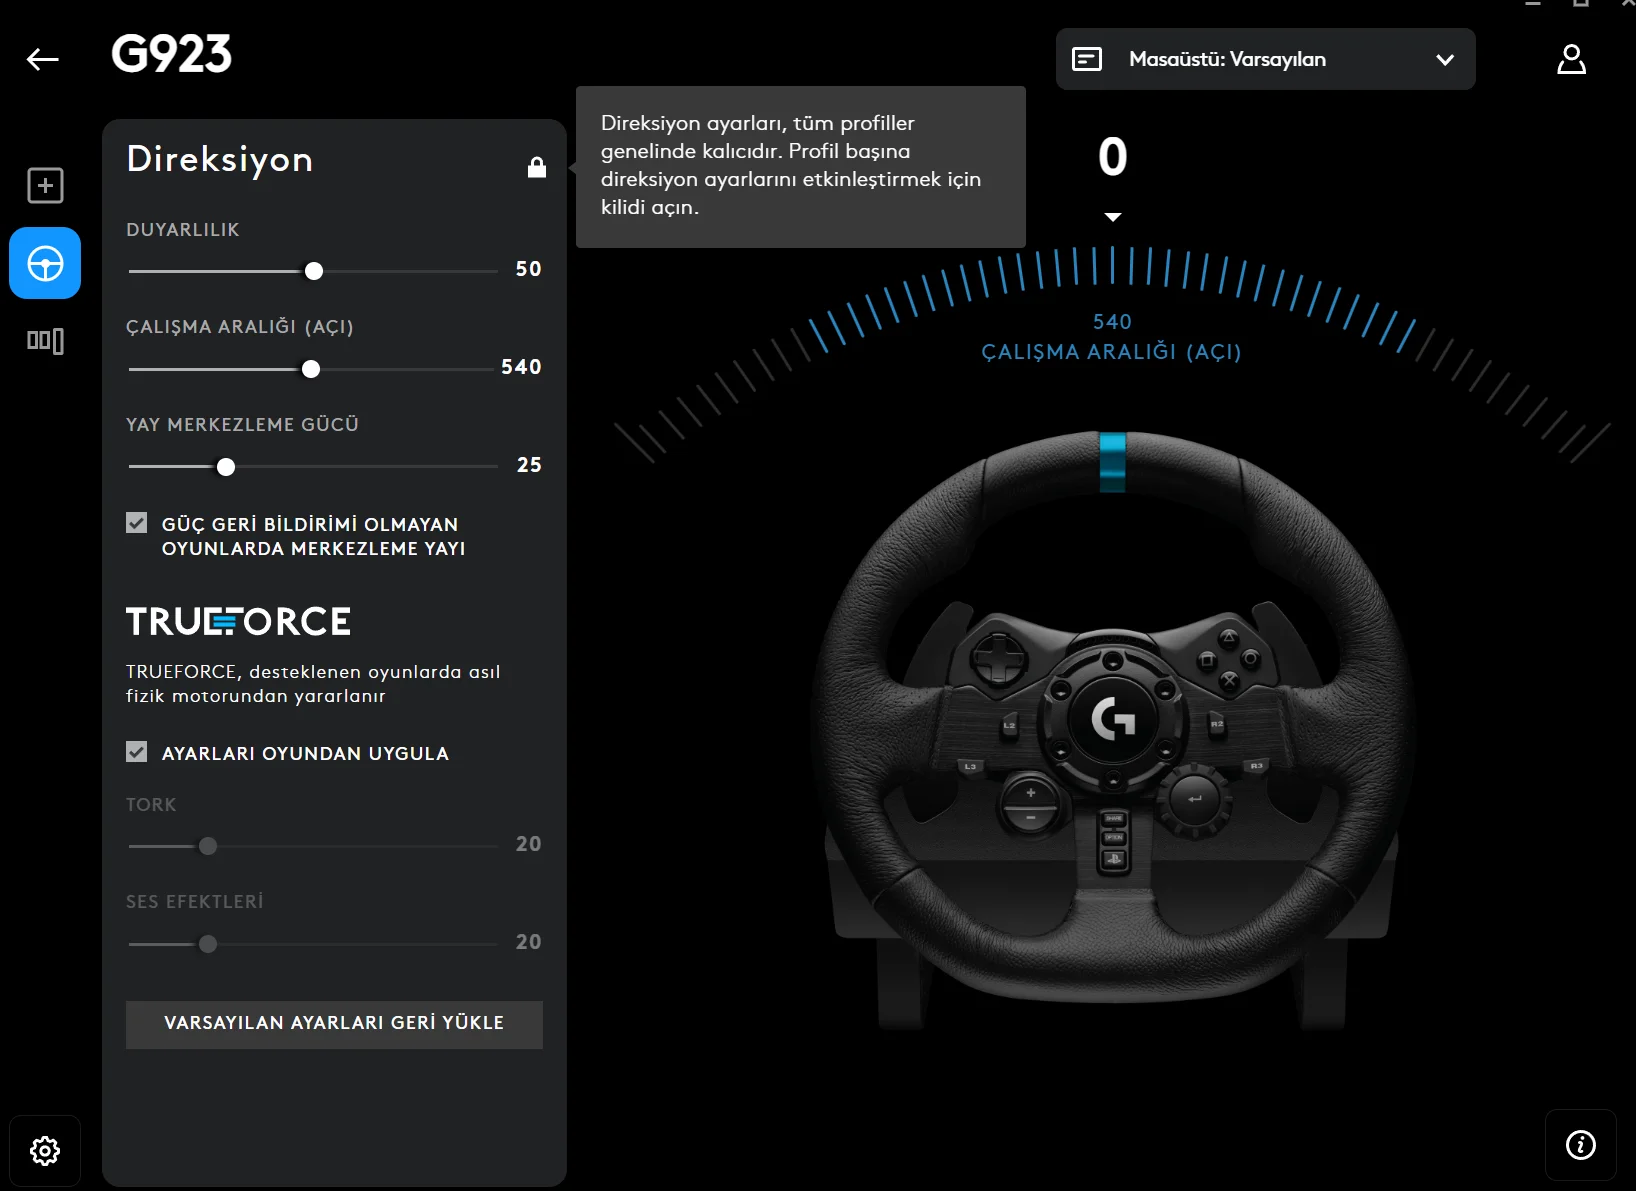Click VARSAYILAN AYARLARI GERİ YÜKLE button
The width and height of the screenshot is (1636, 1191).
coord(334,1024)
